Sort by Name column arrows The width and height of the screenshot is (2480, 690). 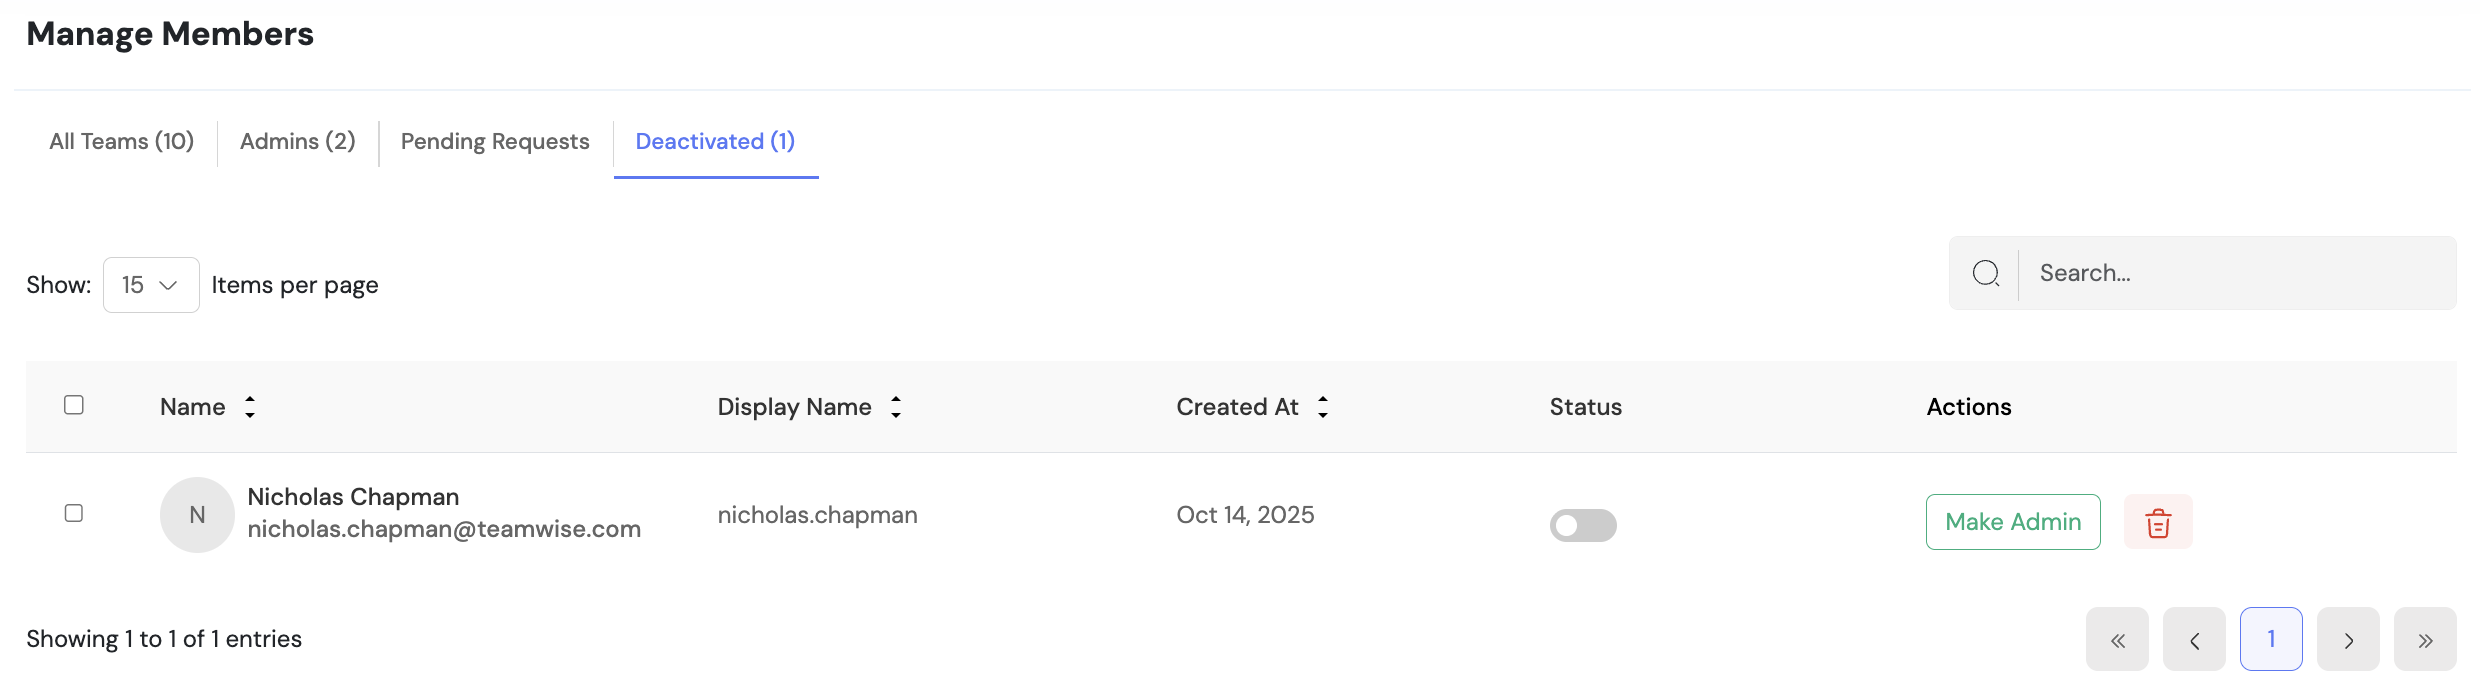[250, 407]
